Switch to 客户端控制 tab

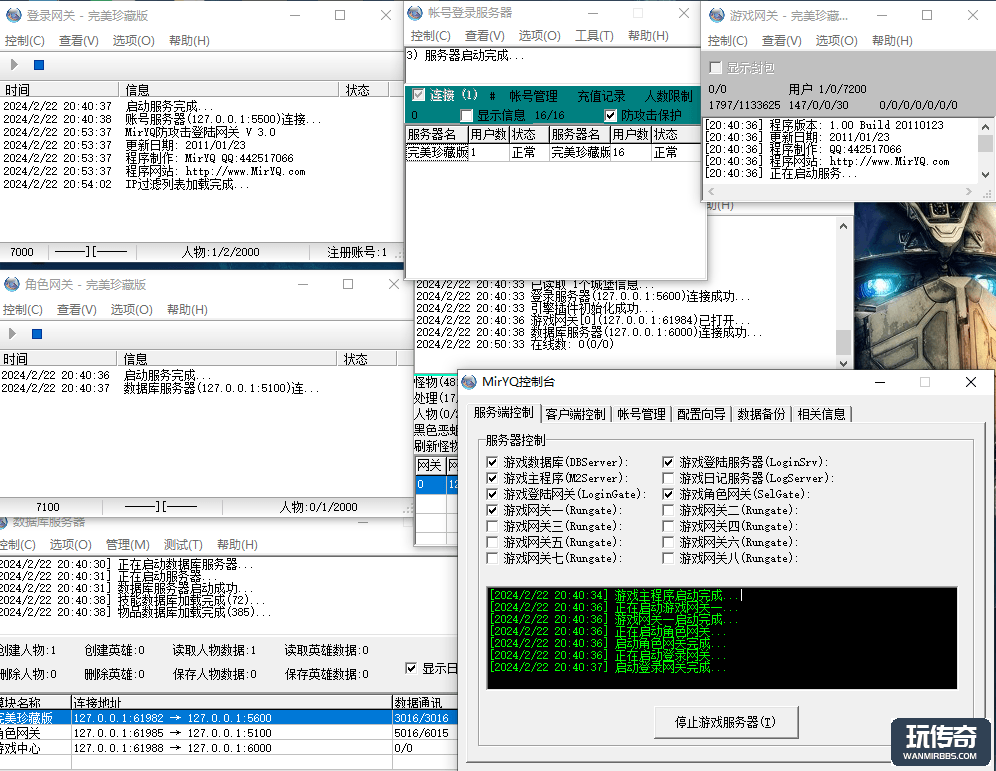(x=575, y=414)
